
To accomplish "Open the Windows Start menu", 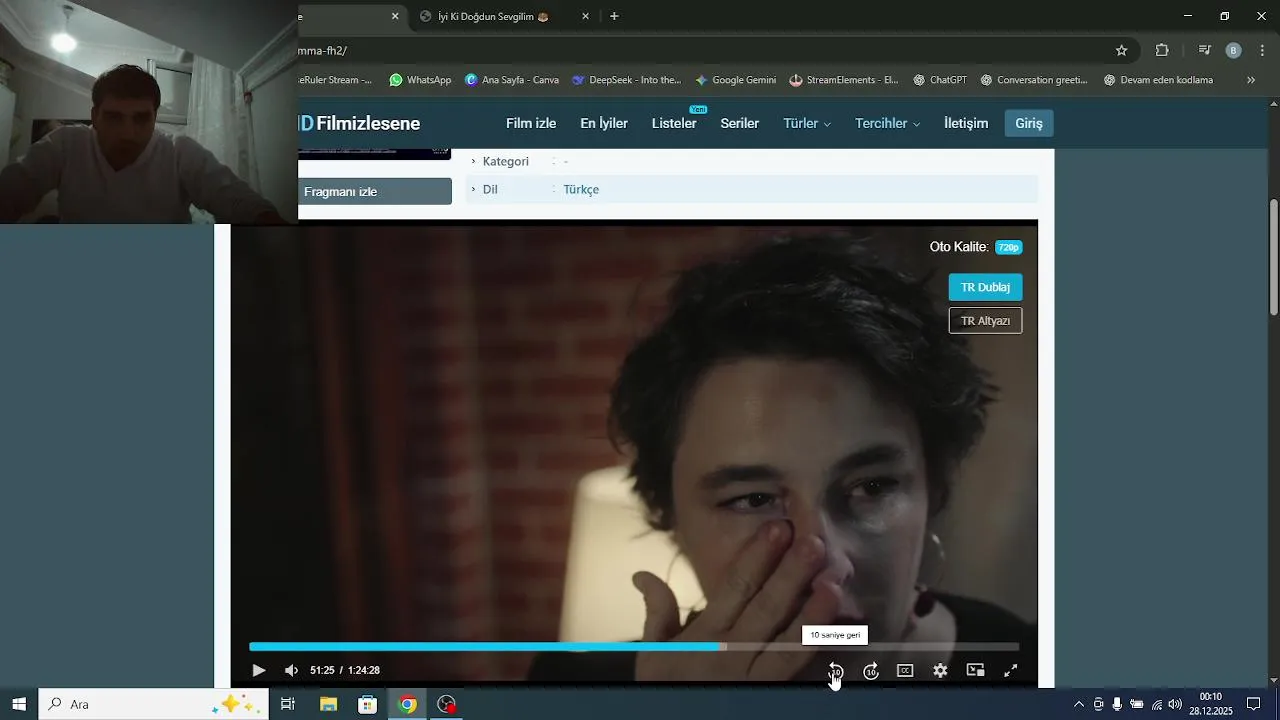I will click(x=18, y=704).
